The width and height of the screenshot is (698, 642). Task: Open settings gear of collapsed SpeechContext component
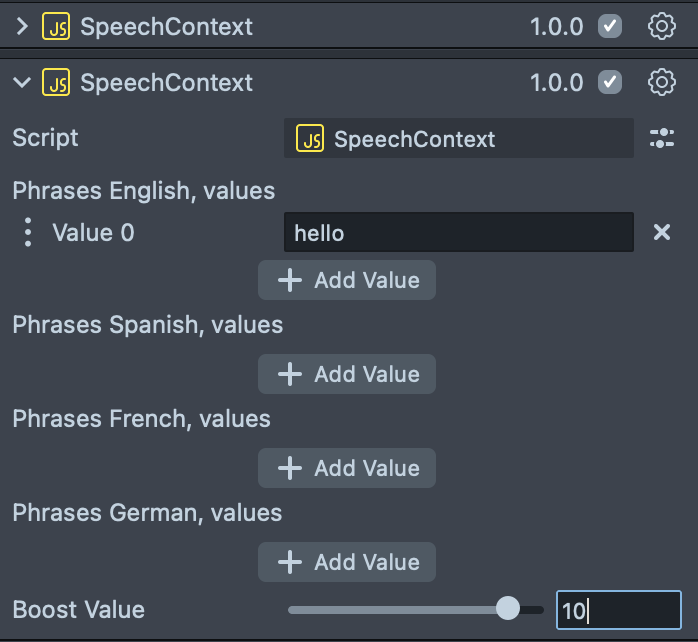pyautogui.click(x=662, y=27)
